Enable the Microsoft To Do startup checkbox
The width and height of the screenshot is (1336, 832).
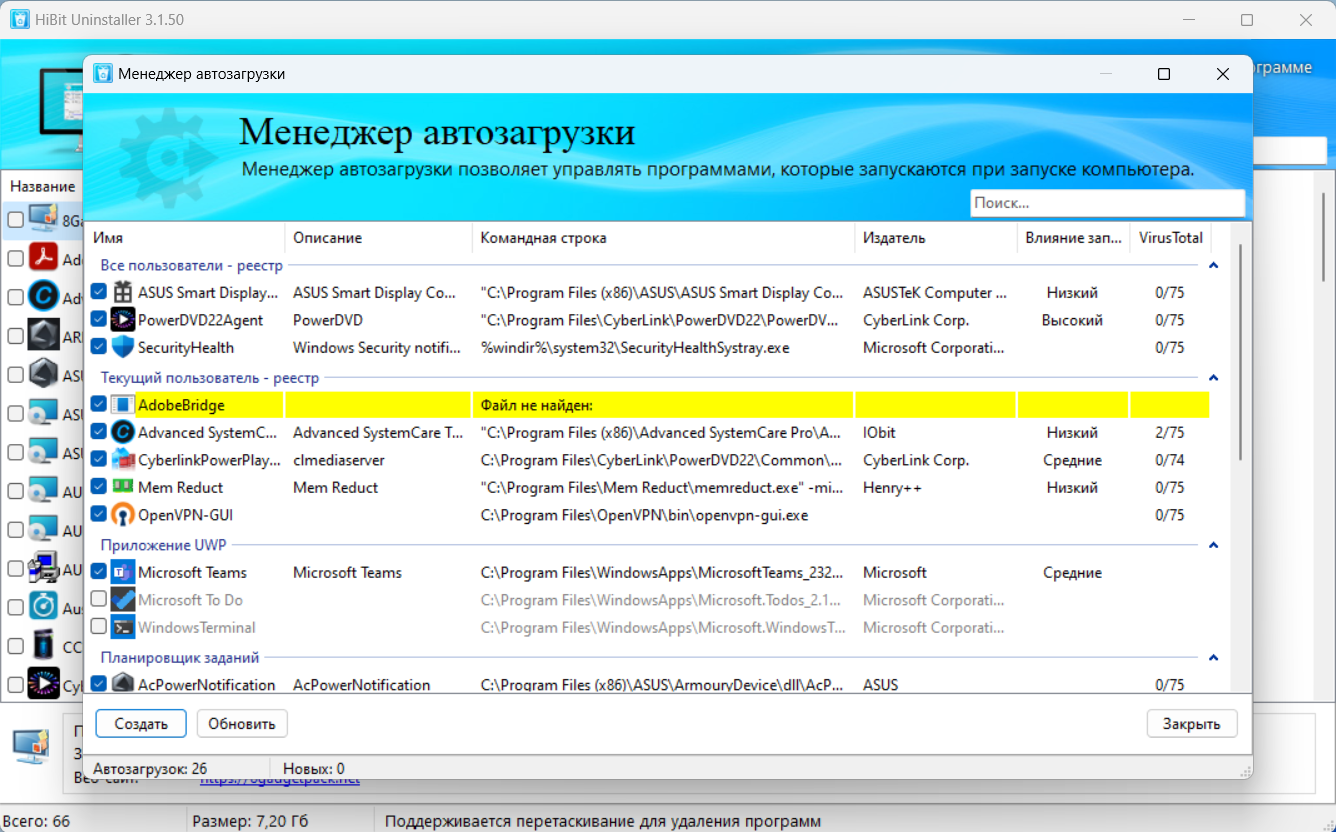point(98,599)
